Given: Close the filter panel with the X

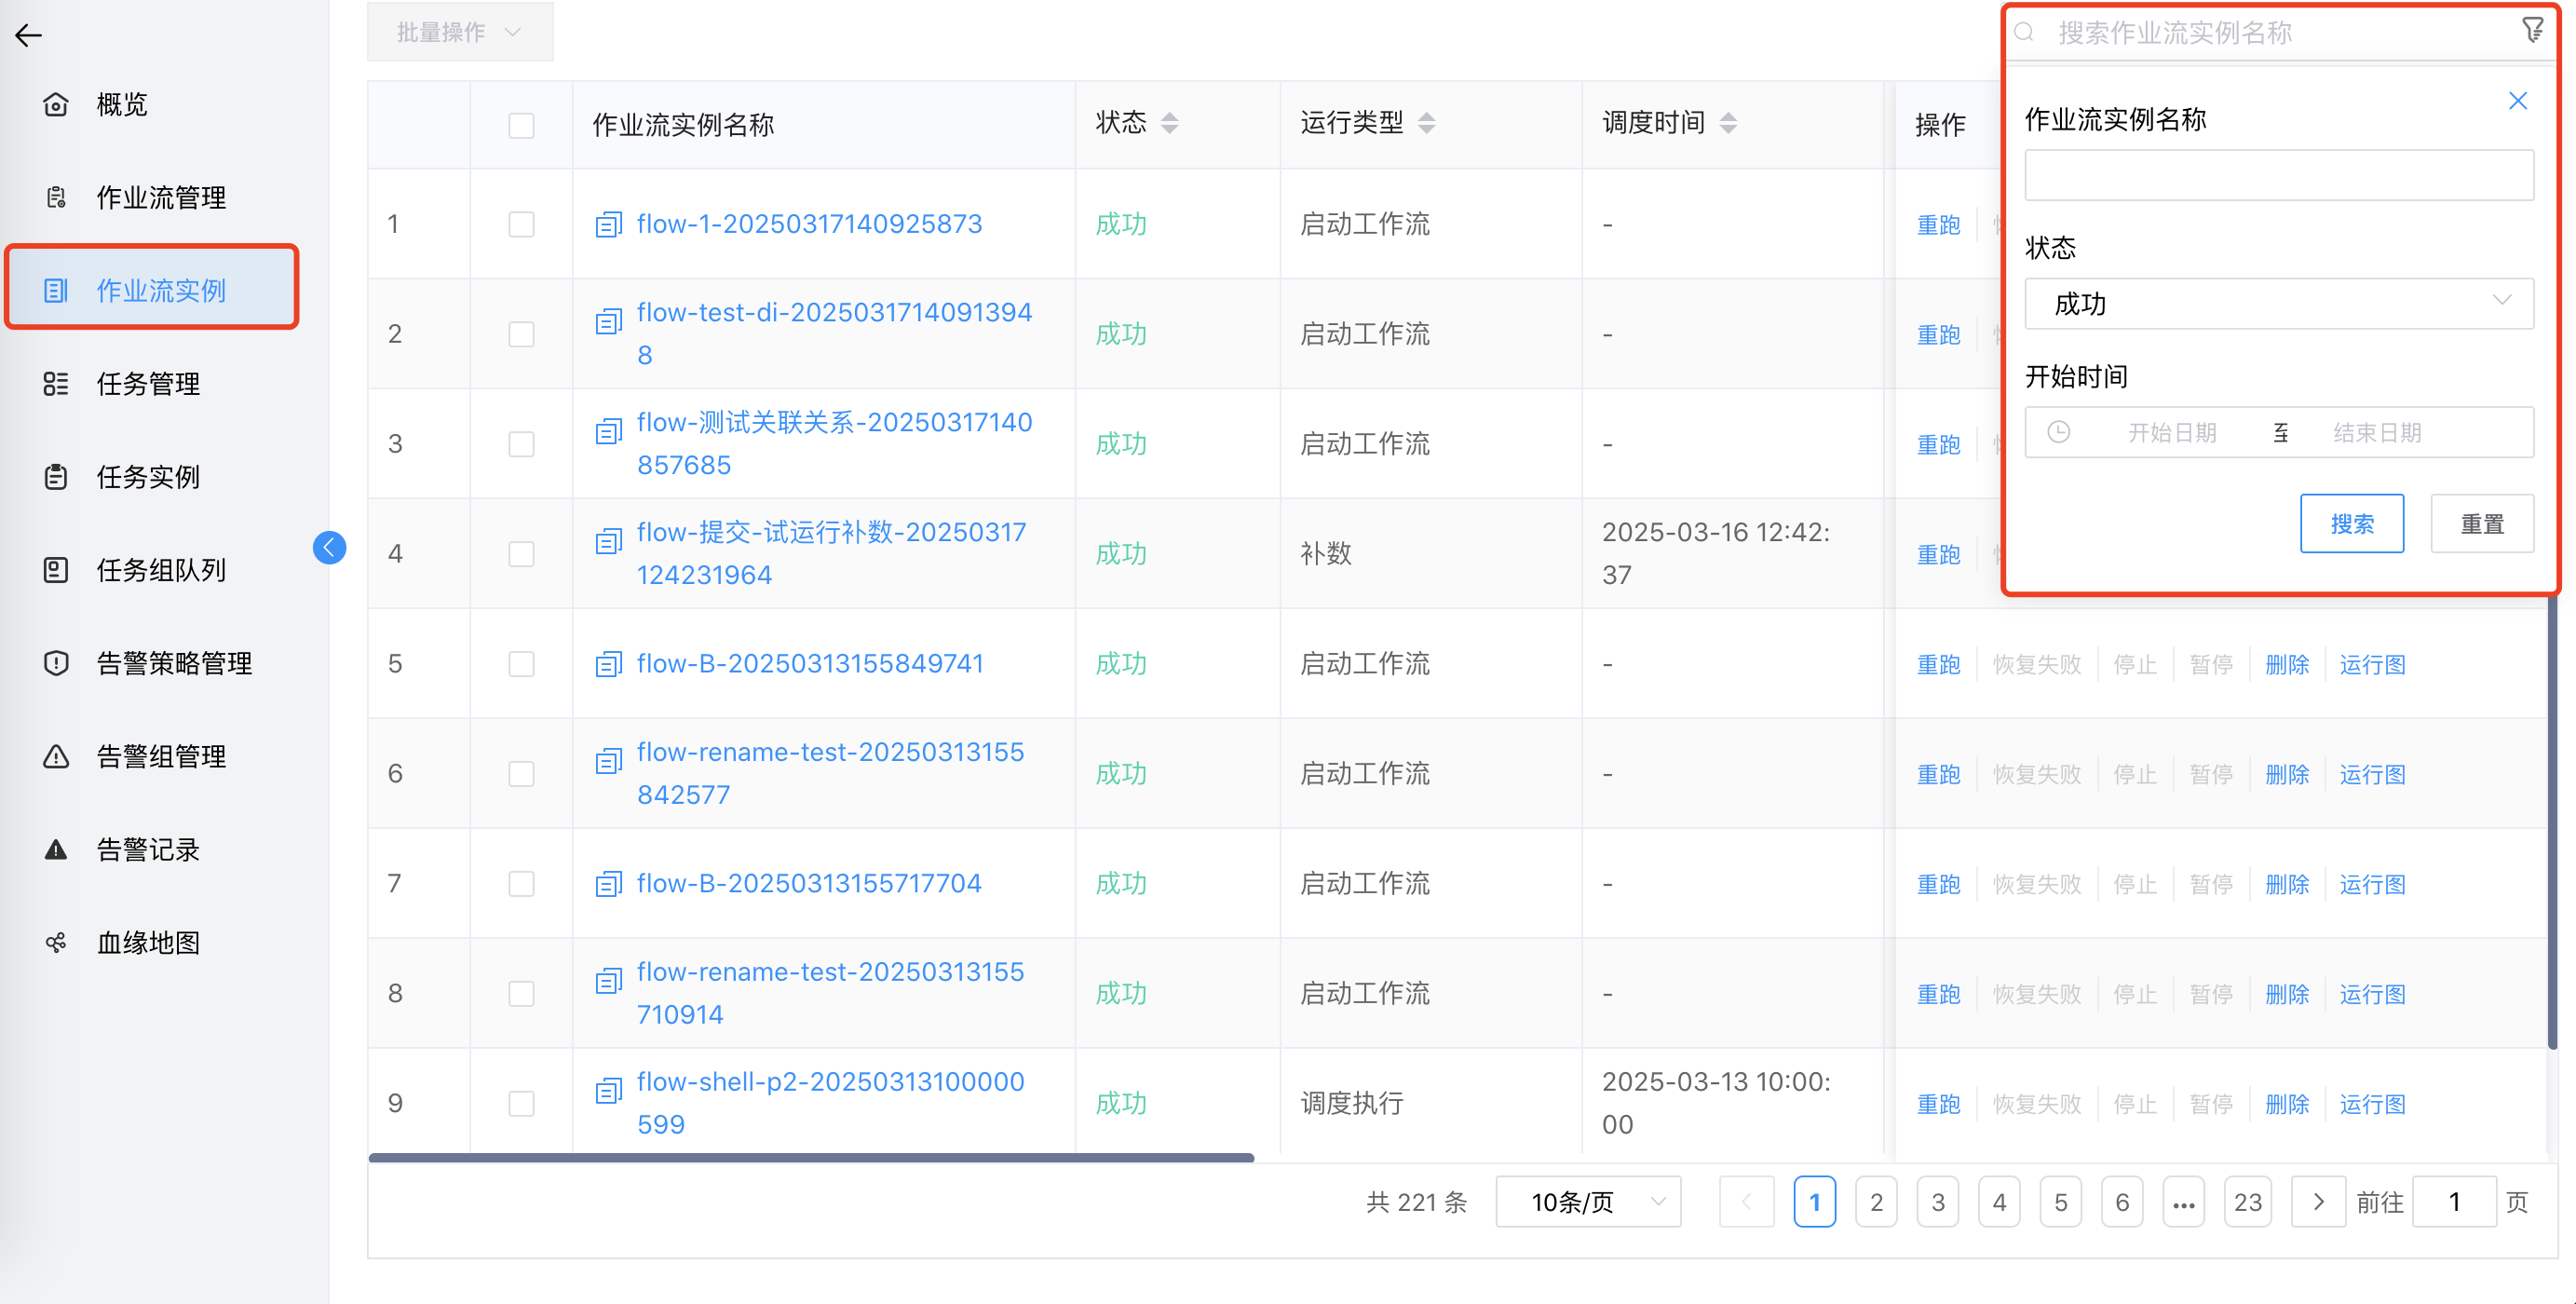Looking at the screenshot, I should click(x=2517, y=100).
